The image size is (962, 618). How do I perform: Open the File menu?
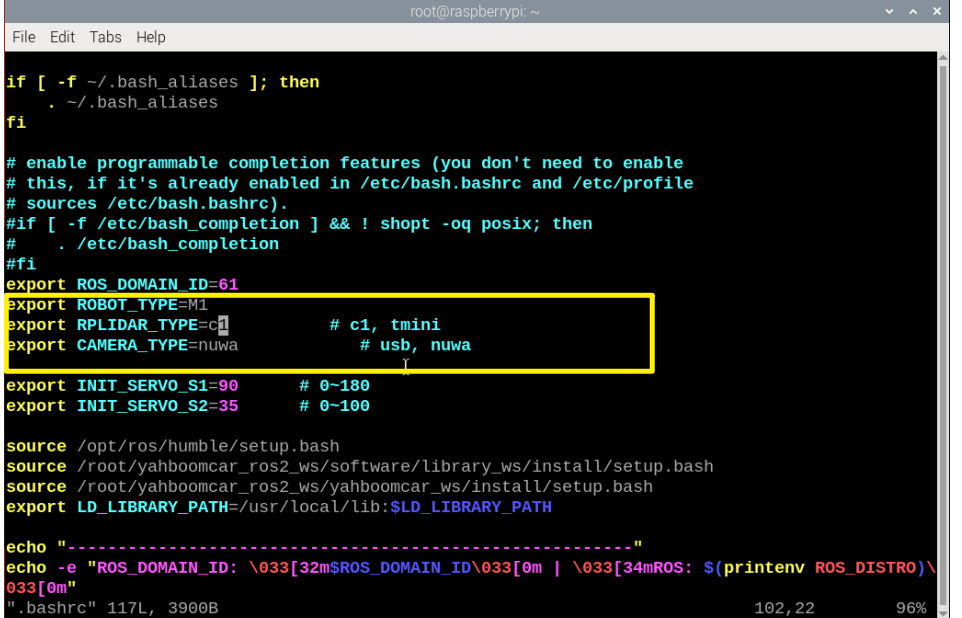pos(24,37)
